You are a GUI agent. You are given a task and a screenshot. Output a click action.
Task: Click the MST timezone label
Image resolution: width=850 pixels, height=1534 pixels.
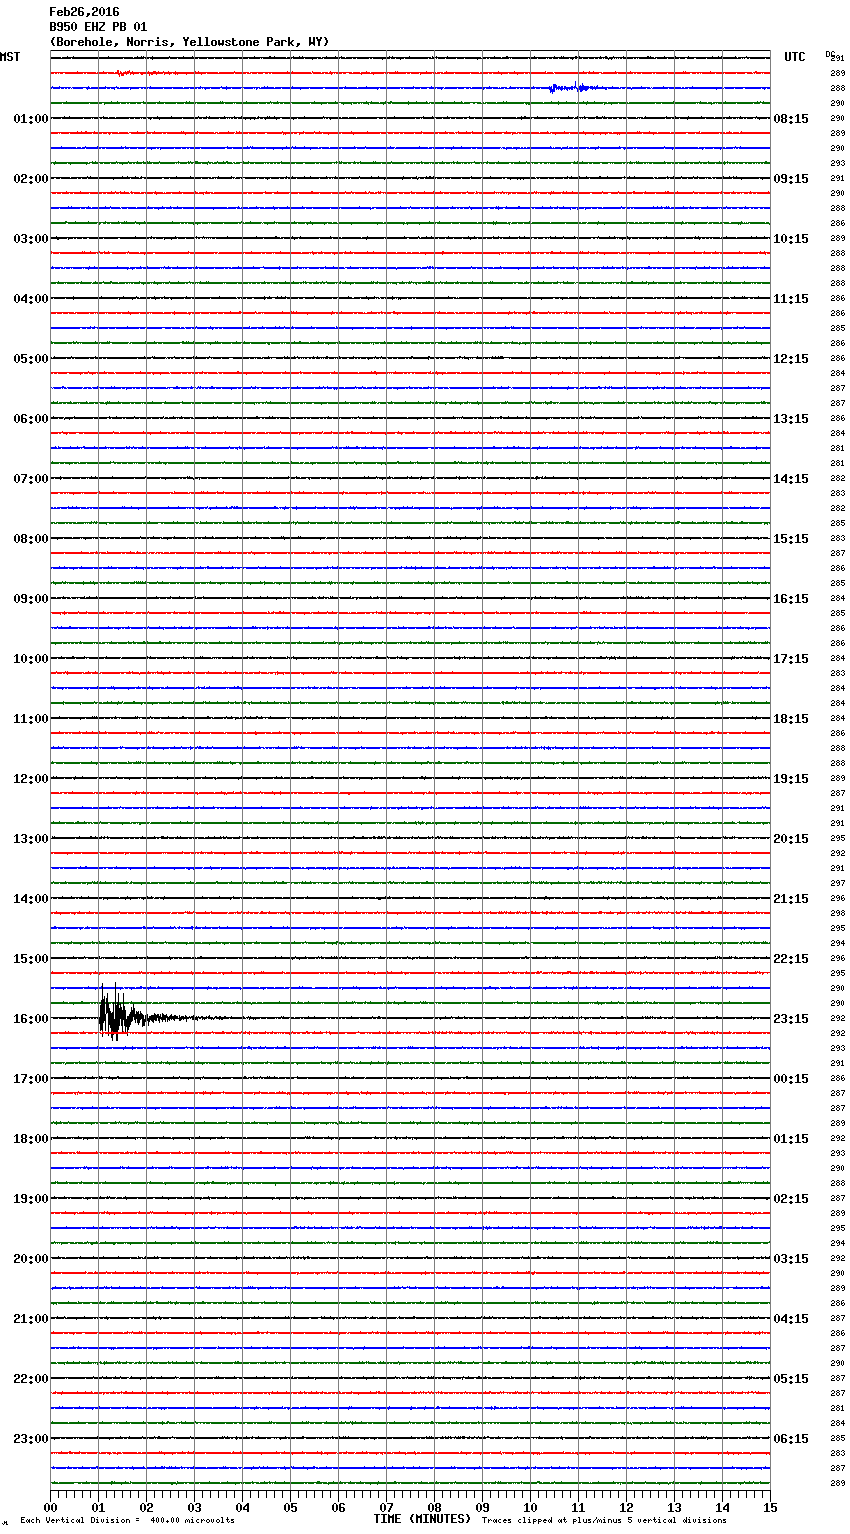click(x=10, y=57)
